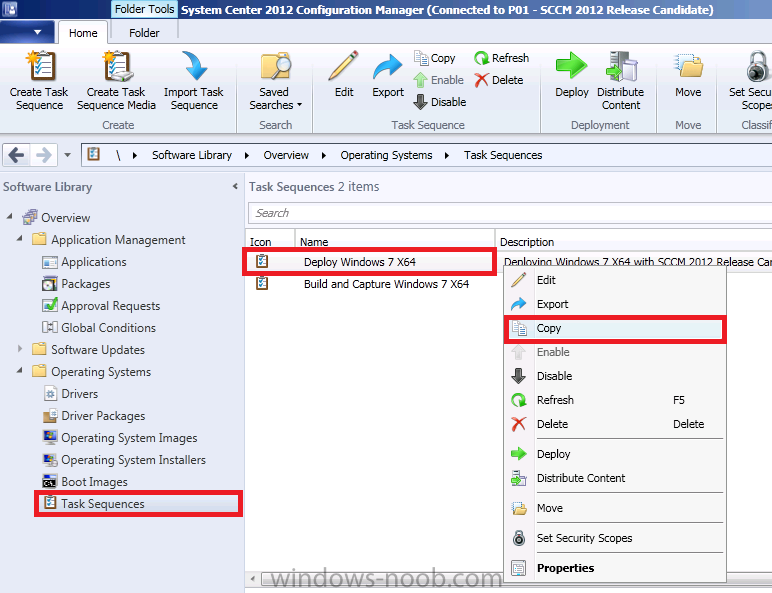Click the Search field in Task Sequences
Viewport: 772px width, 593px height.
point(510,213)
